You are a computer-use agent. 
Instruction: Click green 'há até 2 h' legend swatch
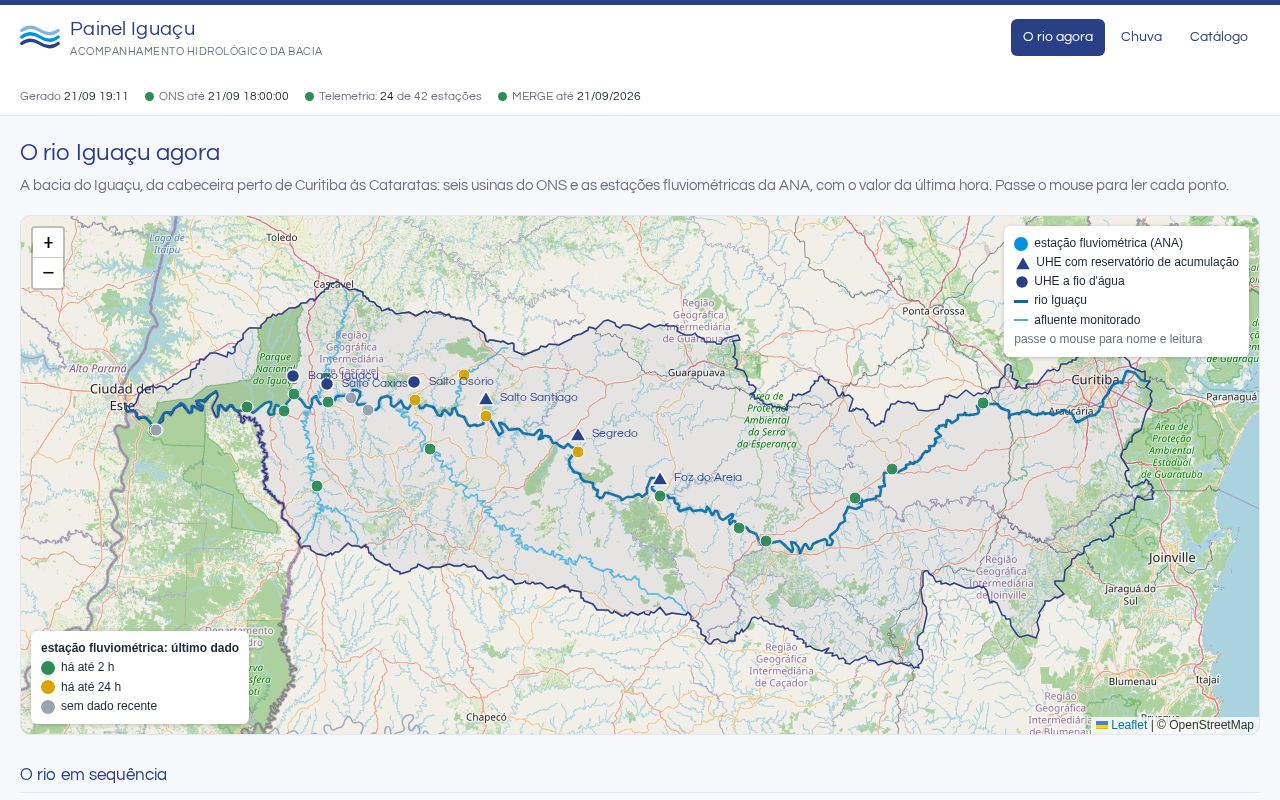click(x=48, y=667)
